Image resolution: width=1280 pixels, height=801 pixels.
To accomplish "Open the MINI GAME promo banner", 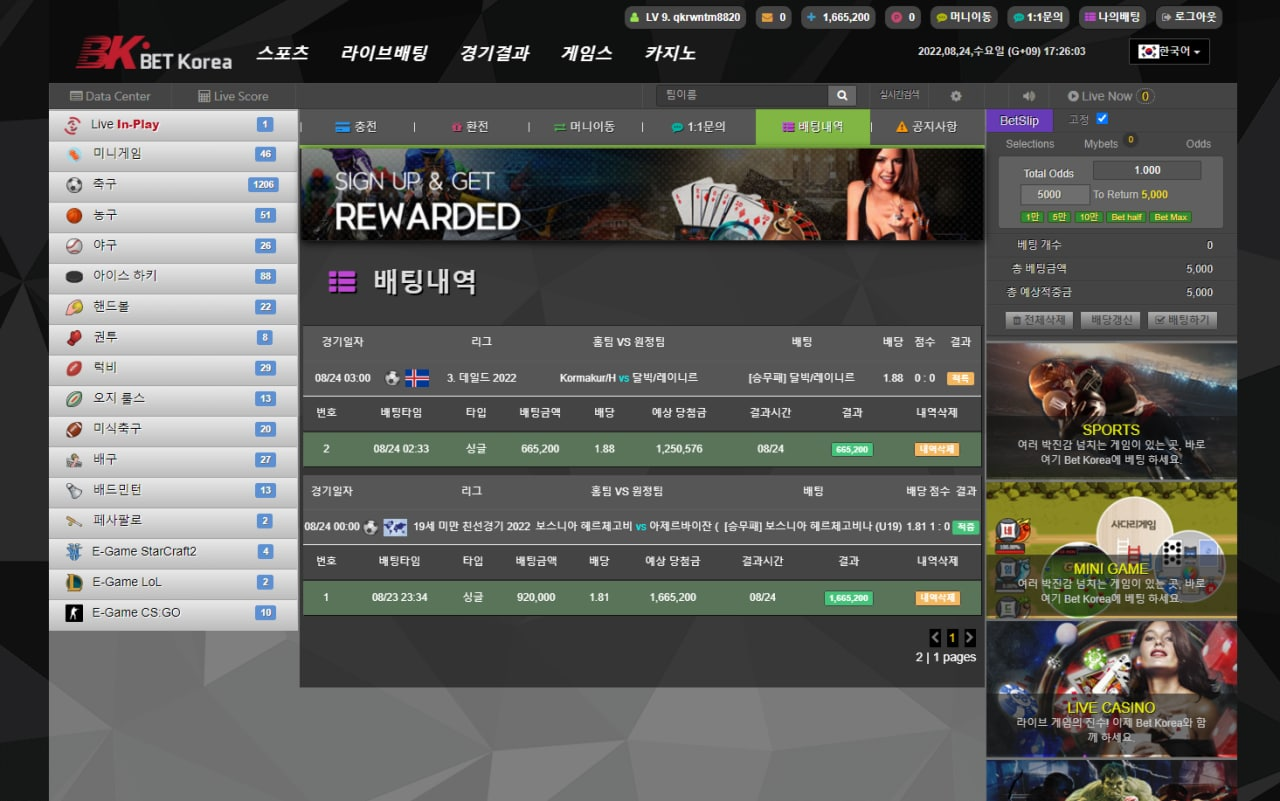I will pyautogui.click(x=1111, y=550).
